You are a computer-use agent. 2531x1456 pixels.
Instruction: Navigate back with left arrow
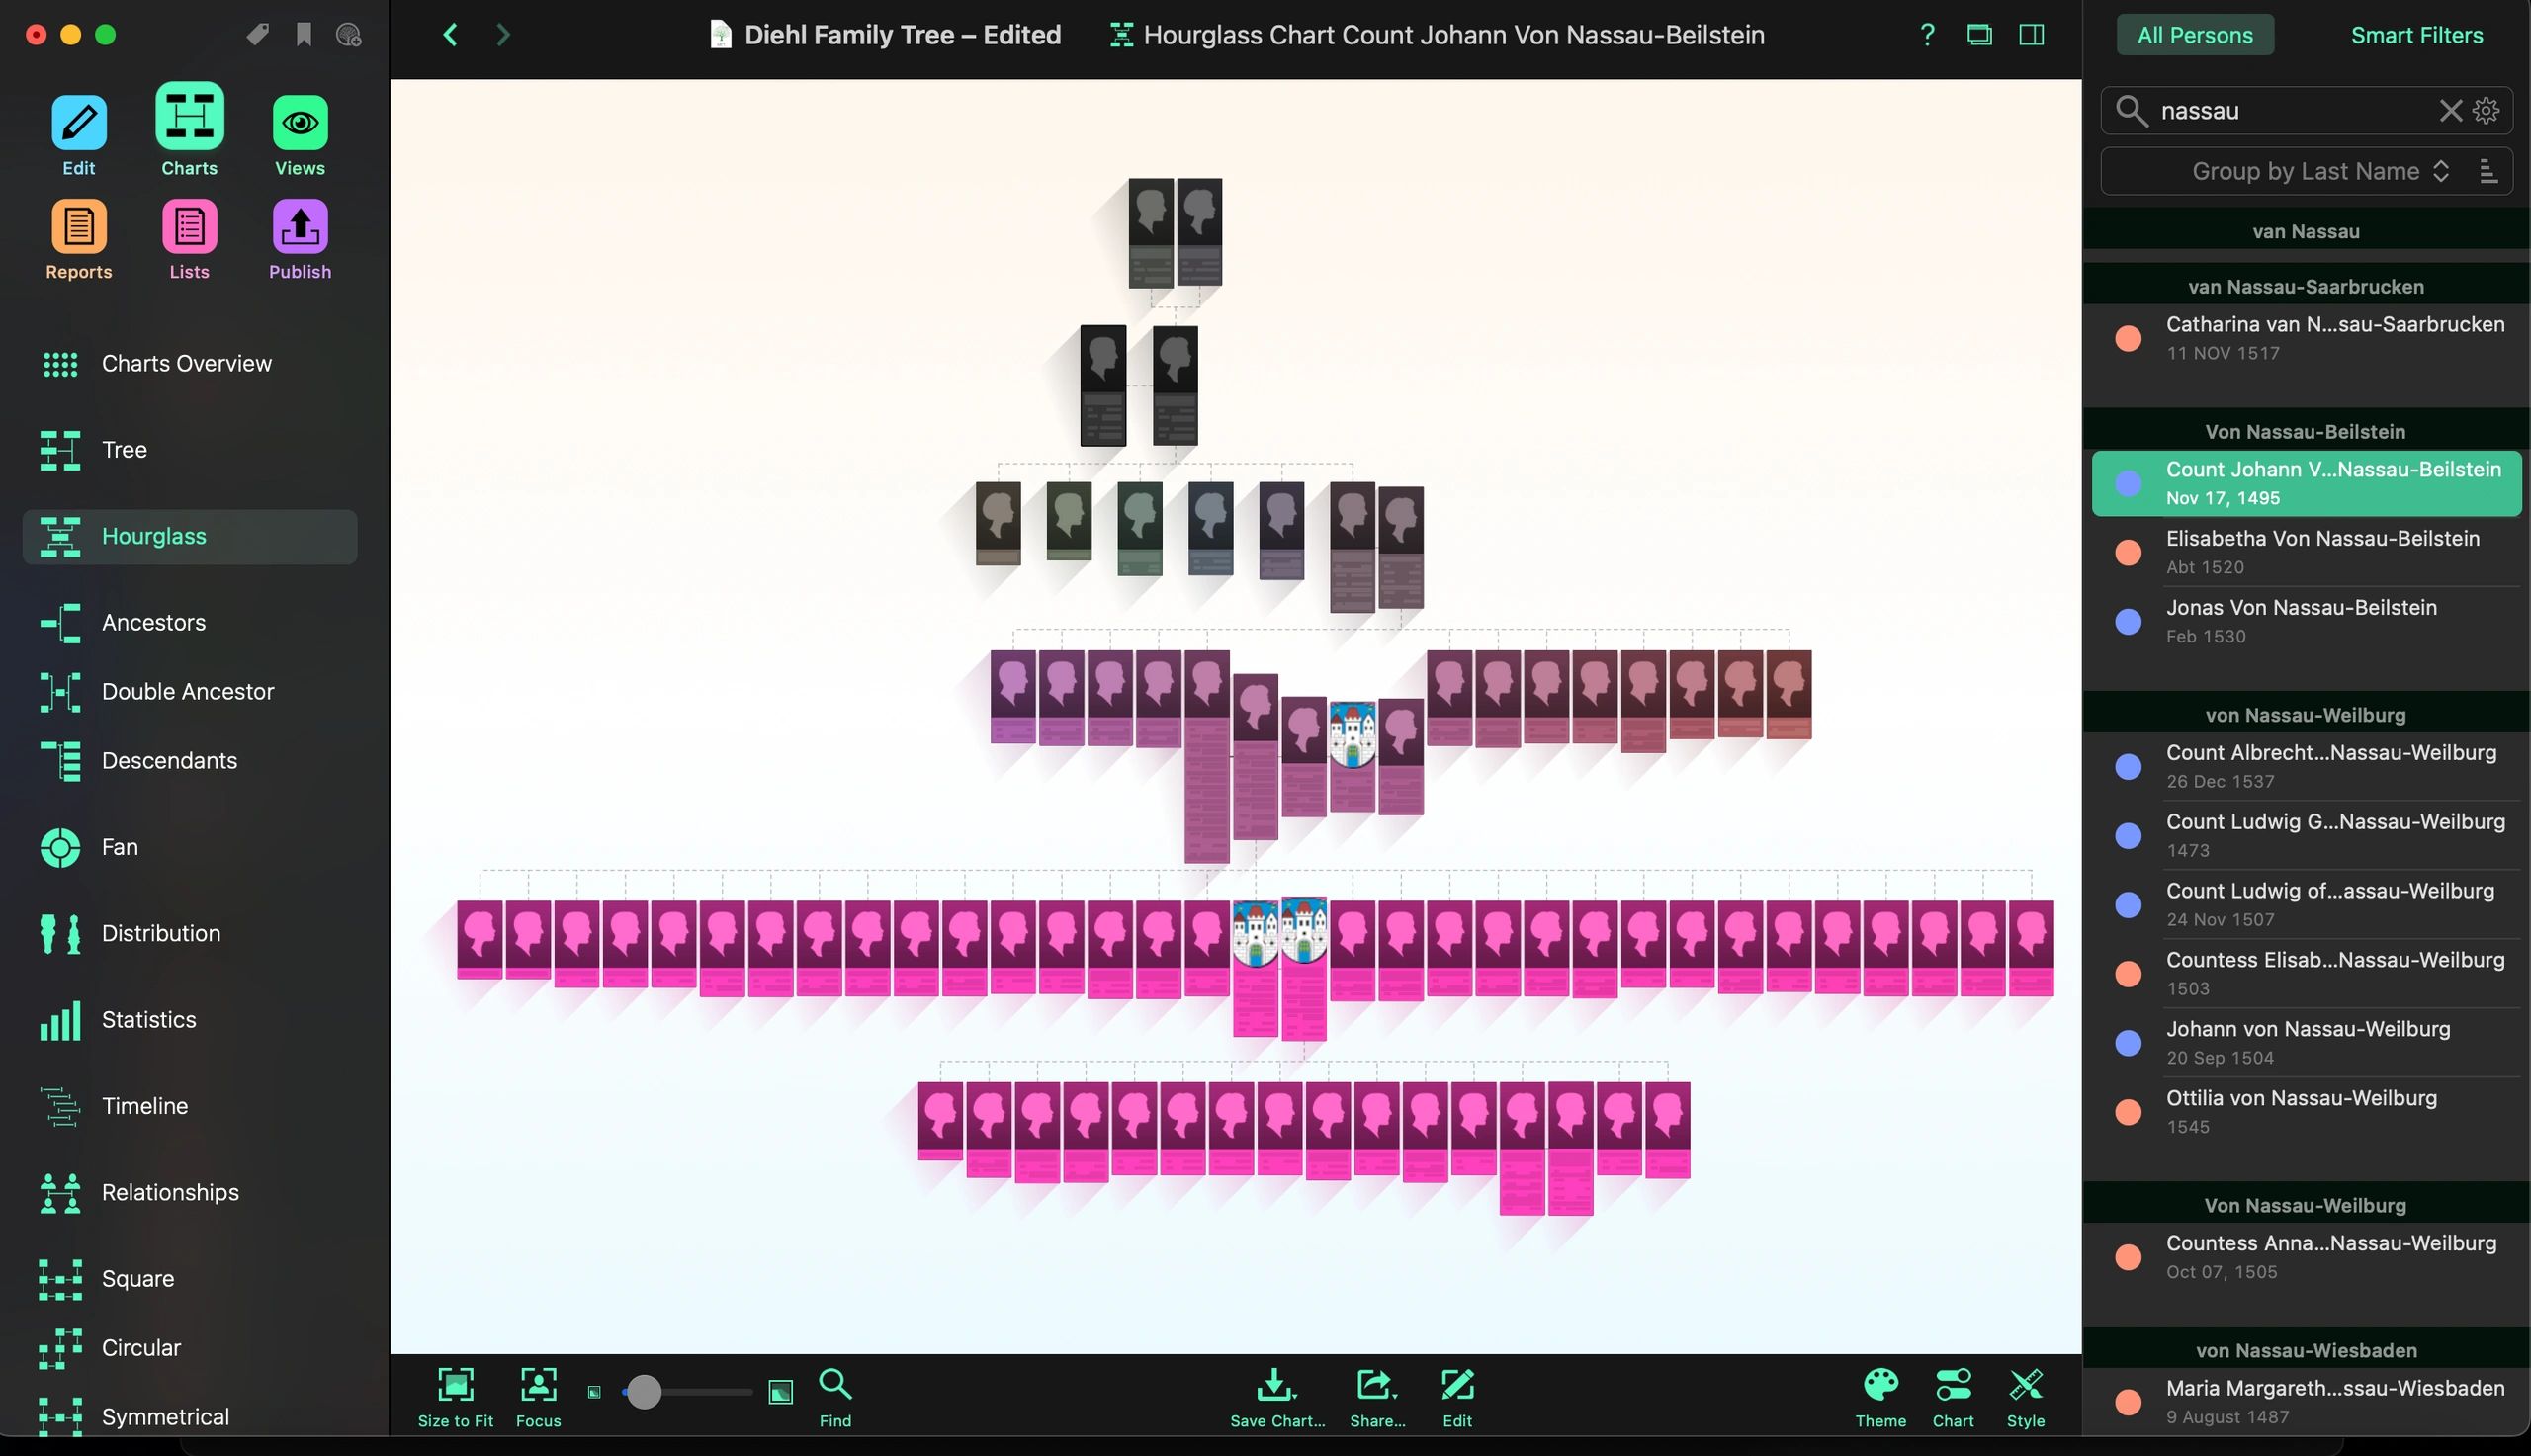(x=451, y=35)
